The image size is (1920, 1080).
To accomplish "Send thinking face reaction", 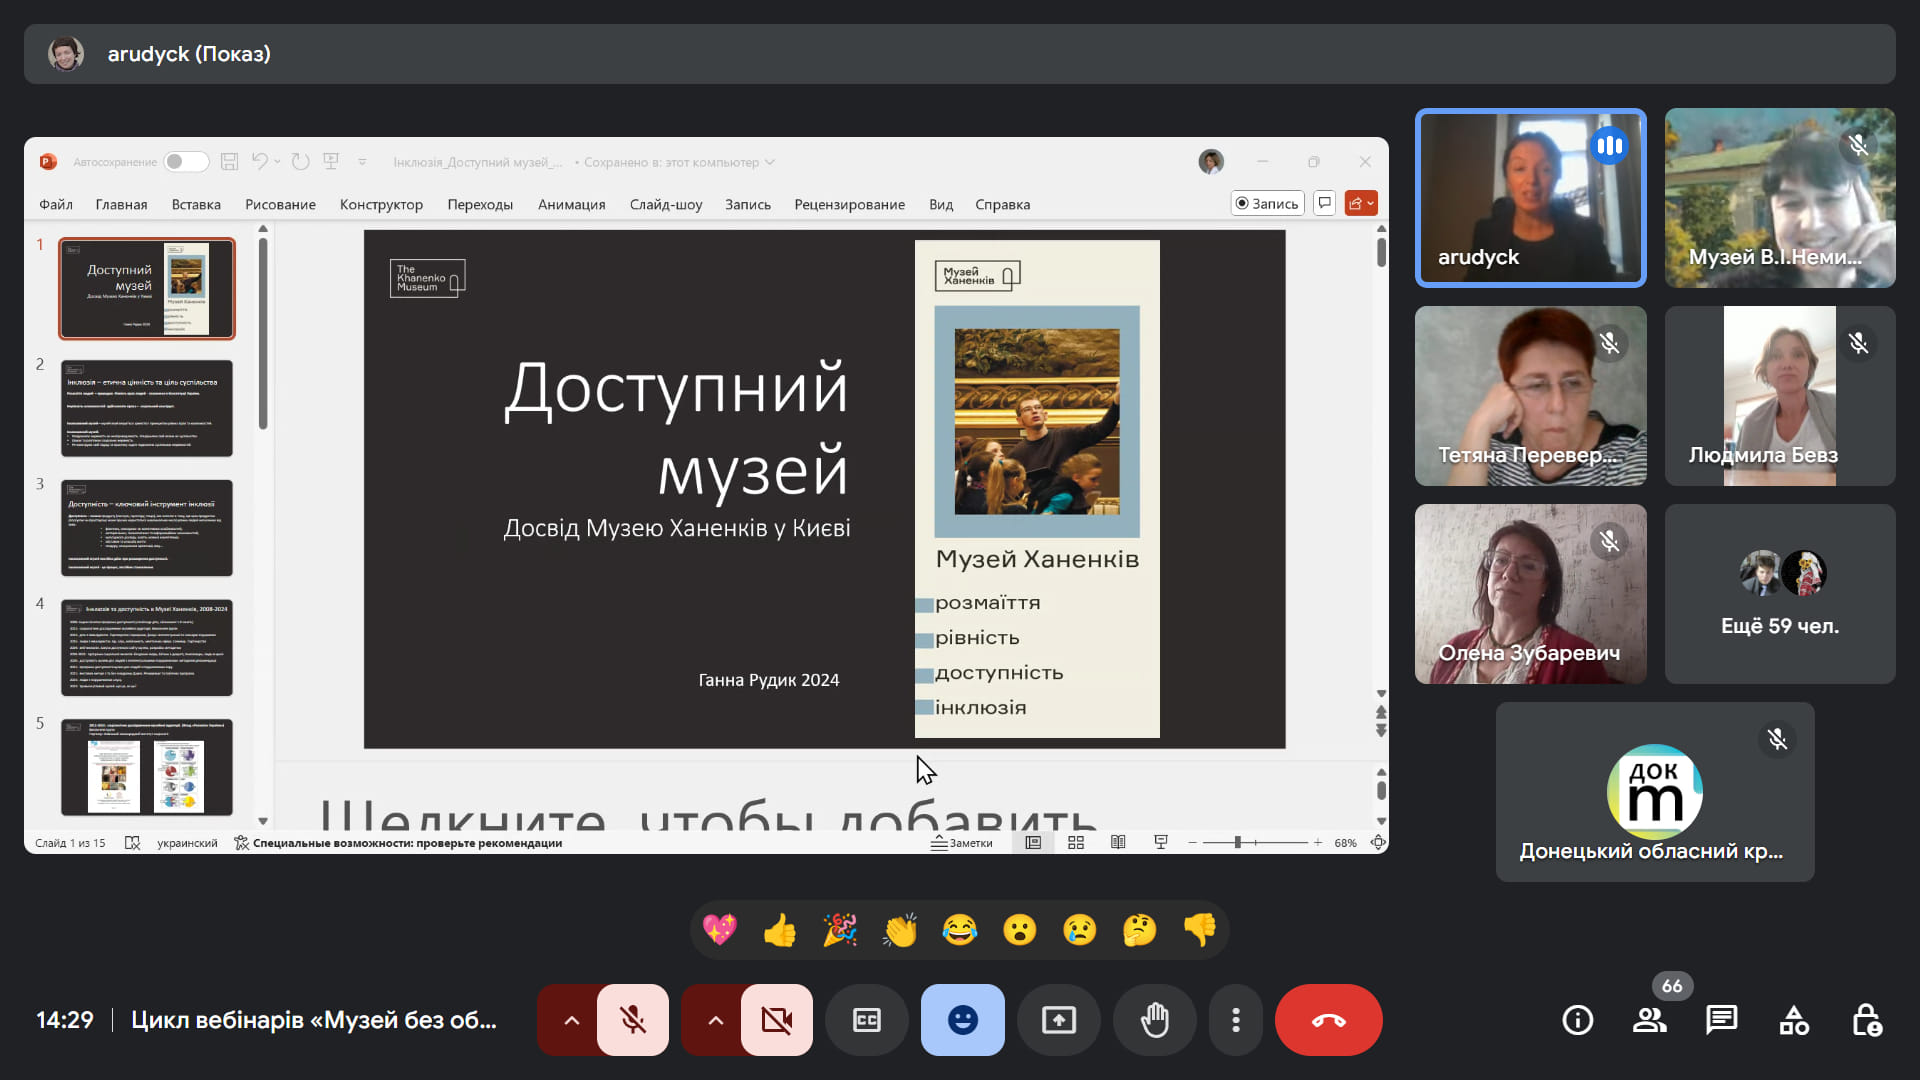I will click(x=1140, y=930).
